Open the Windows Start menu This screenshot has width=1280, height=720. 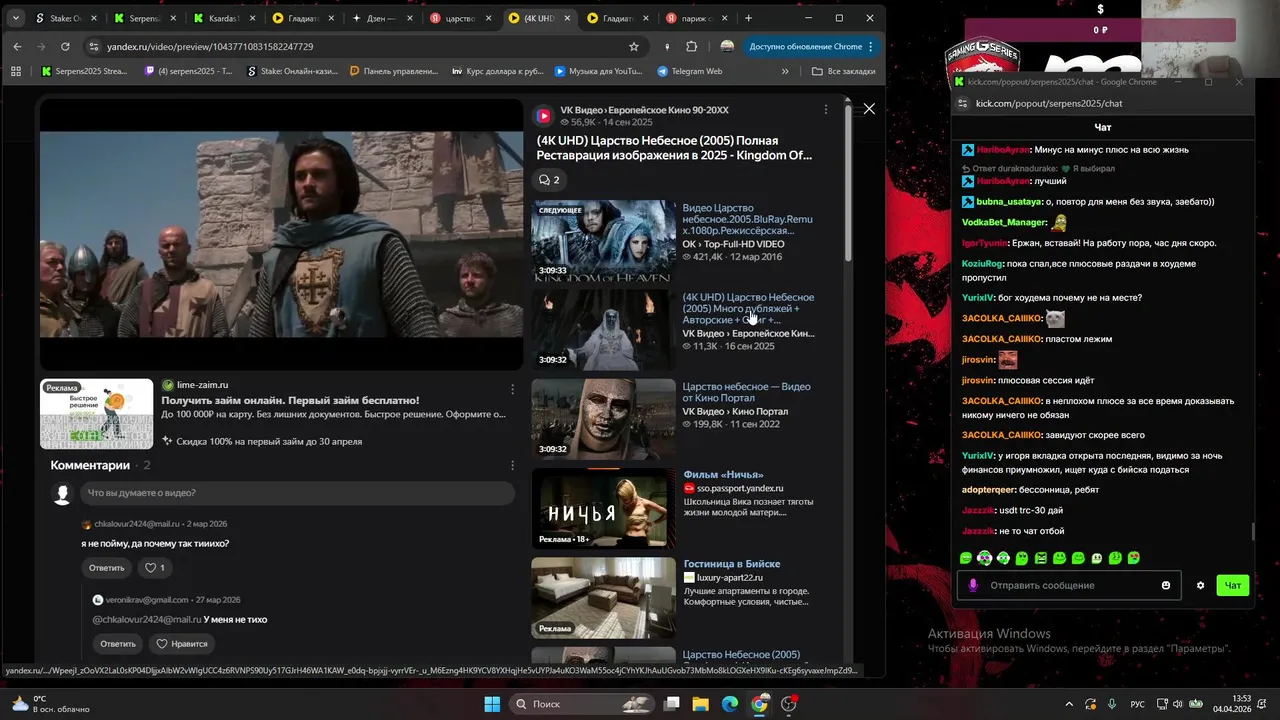coord(492,704)
